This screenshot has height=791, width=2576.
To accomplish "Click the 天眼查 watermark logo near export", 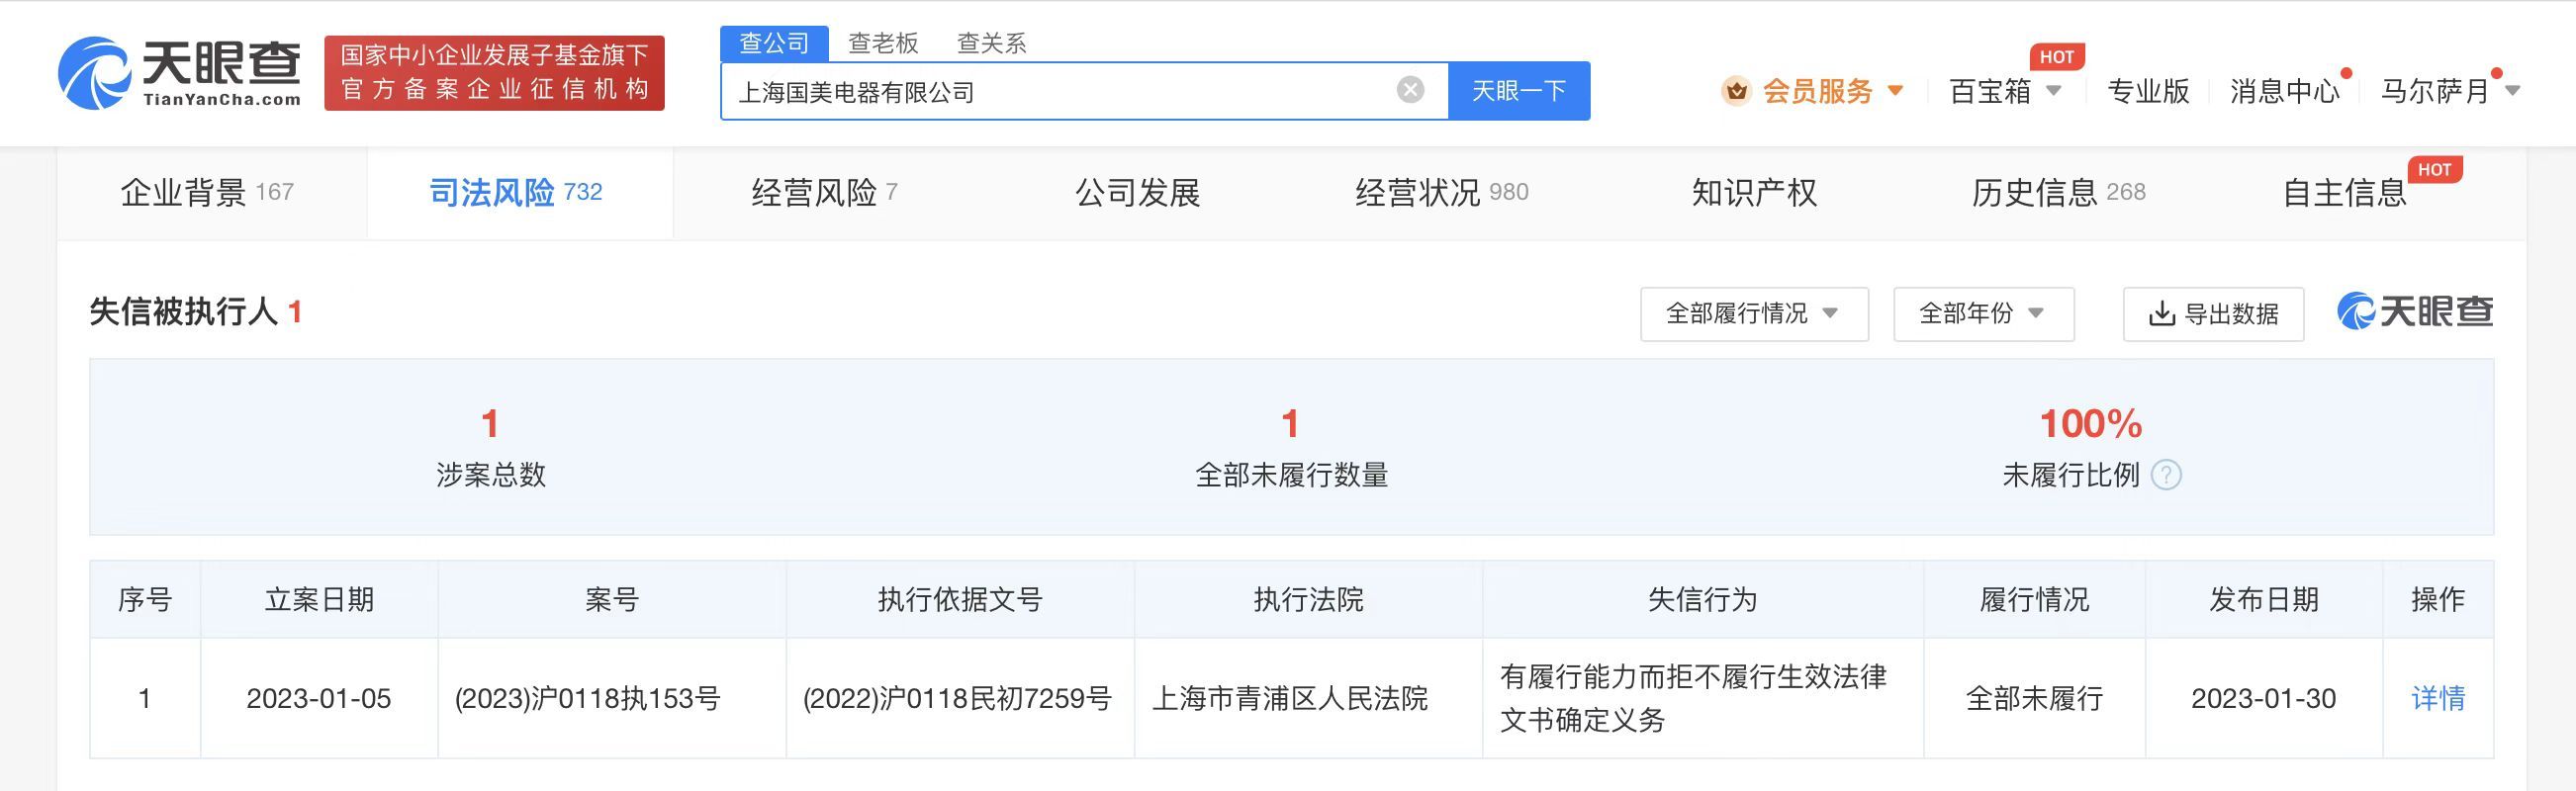I will (x=2414, y=312).
